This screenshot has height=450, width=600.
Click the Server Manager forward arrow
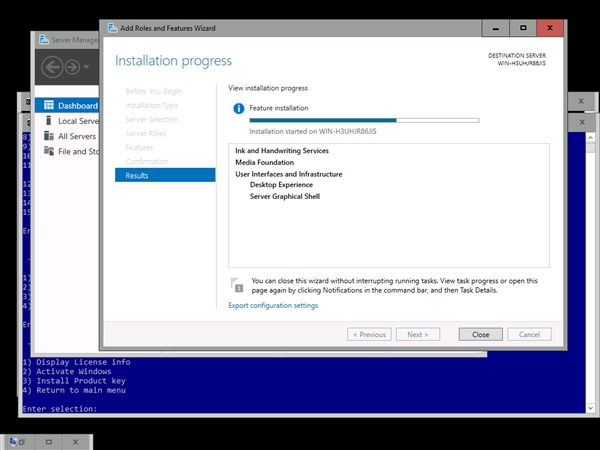point(73,68)
